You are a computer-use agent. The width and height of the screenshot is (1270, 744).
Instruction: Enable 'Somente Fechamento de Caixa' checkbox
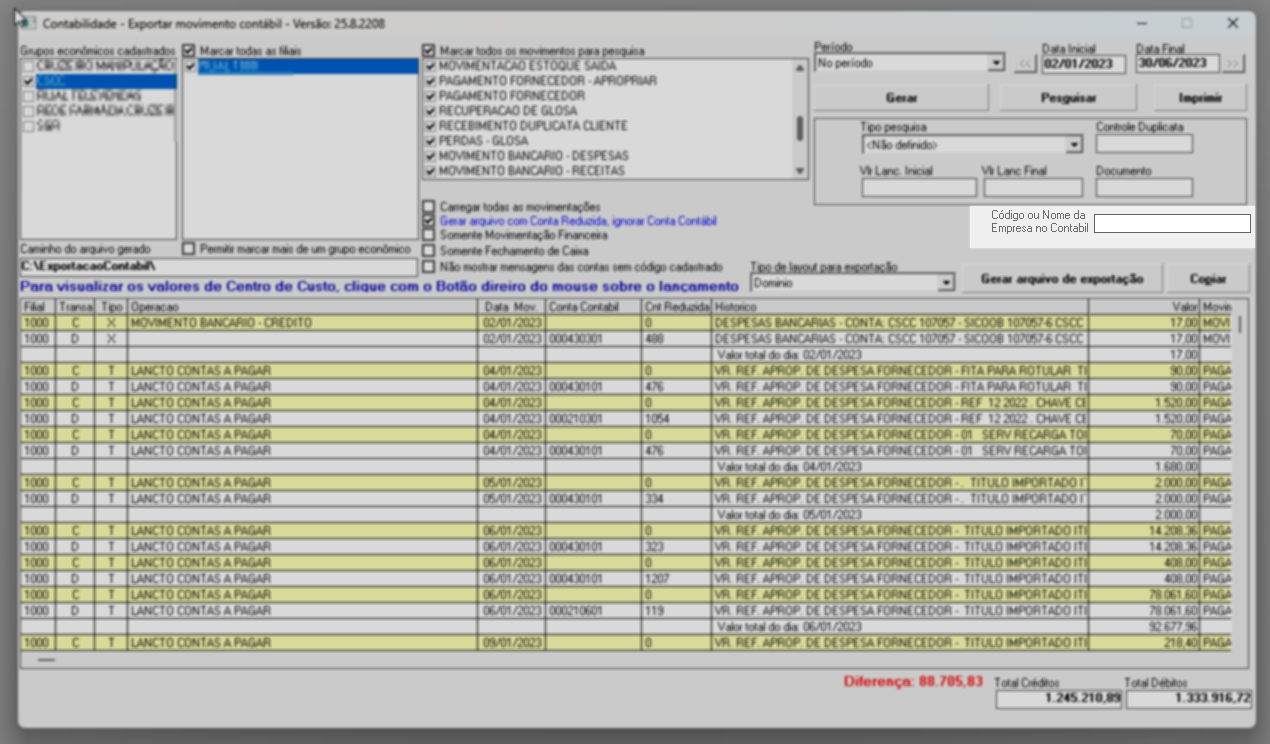pyautogui.click(x=429, y=250)
